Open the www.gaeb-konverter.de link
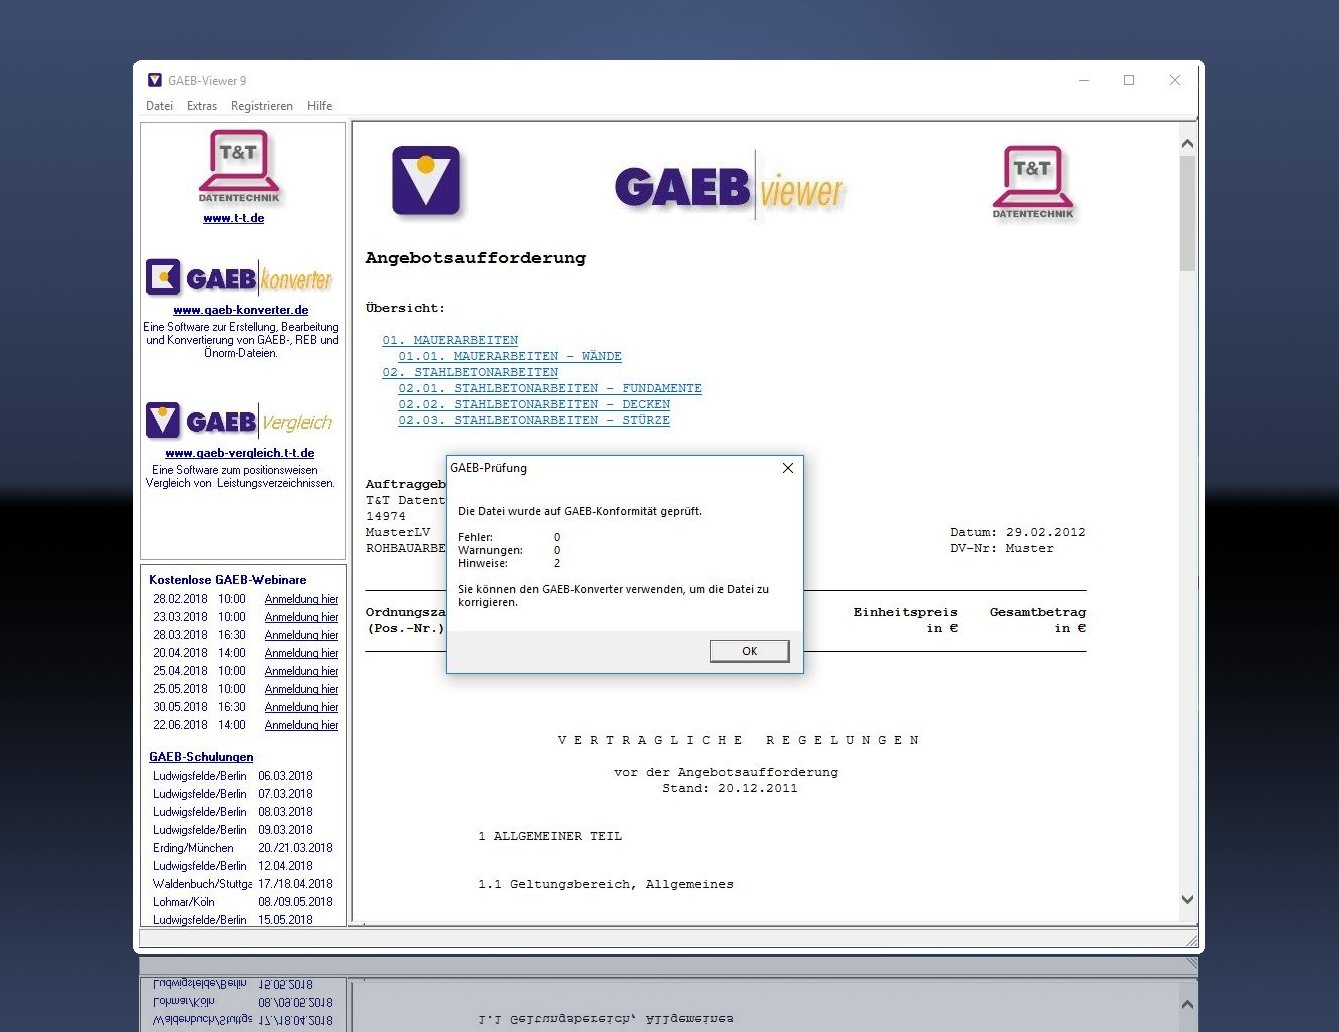1339x1032 pixels. tap(242, 311)
